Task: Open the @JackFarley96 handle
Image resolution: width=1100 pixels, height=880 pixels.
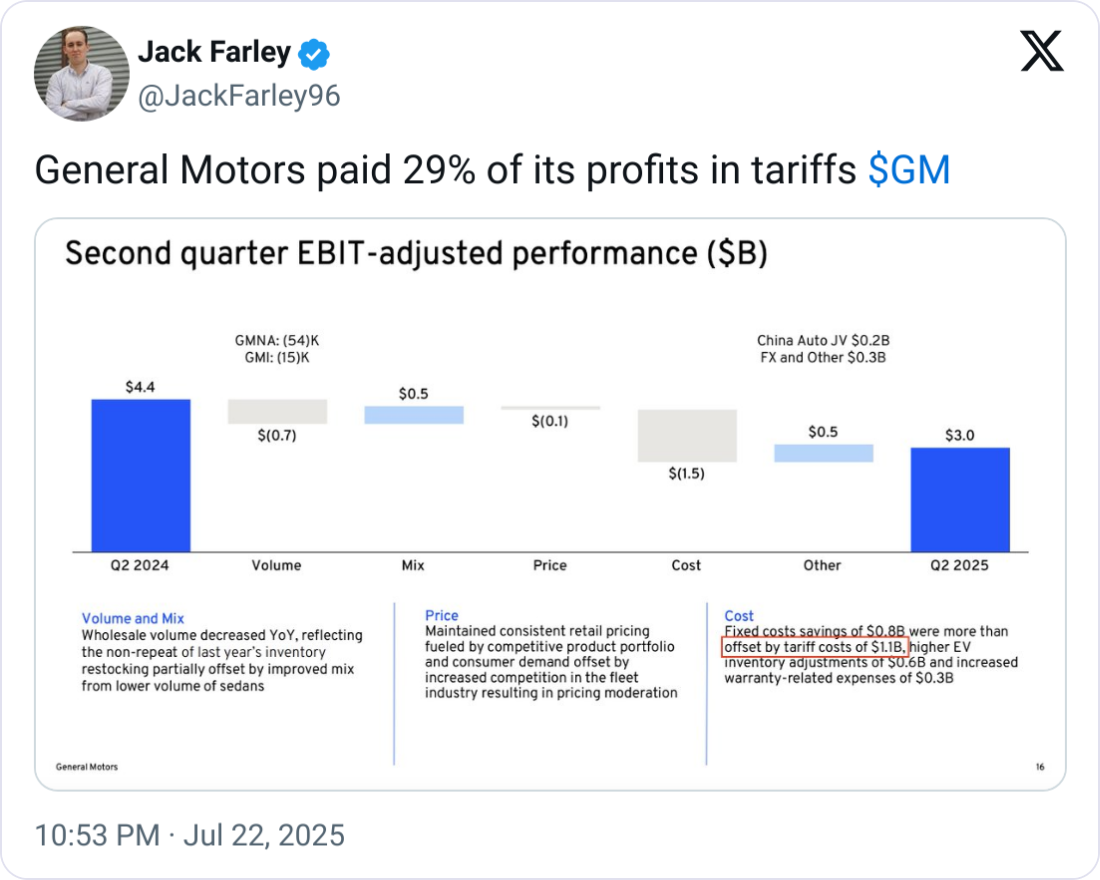Action: pos(238,96)
